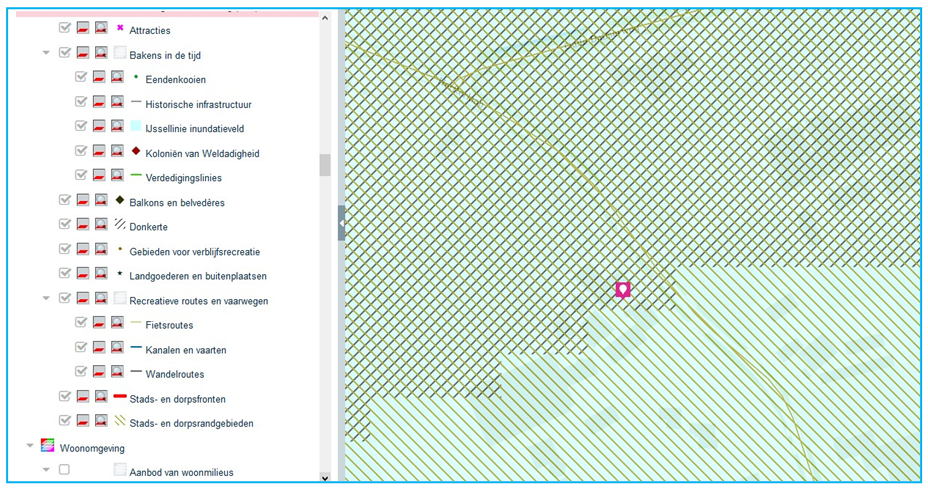This screenshot has width=928, height=491.
Task: Click the red layer icon for Eendenkooien
Action: coord(99,77)
